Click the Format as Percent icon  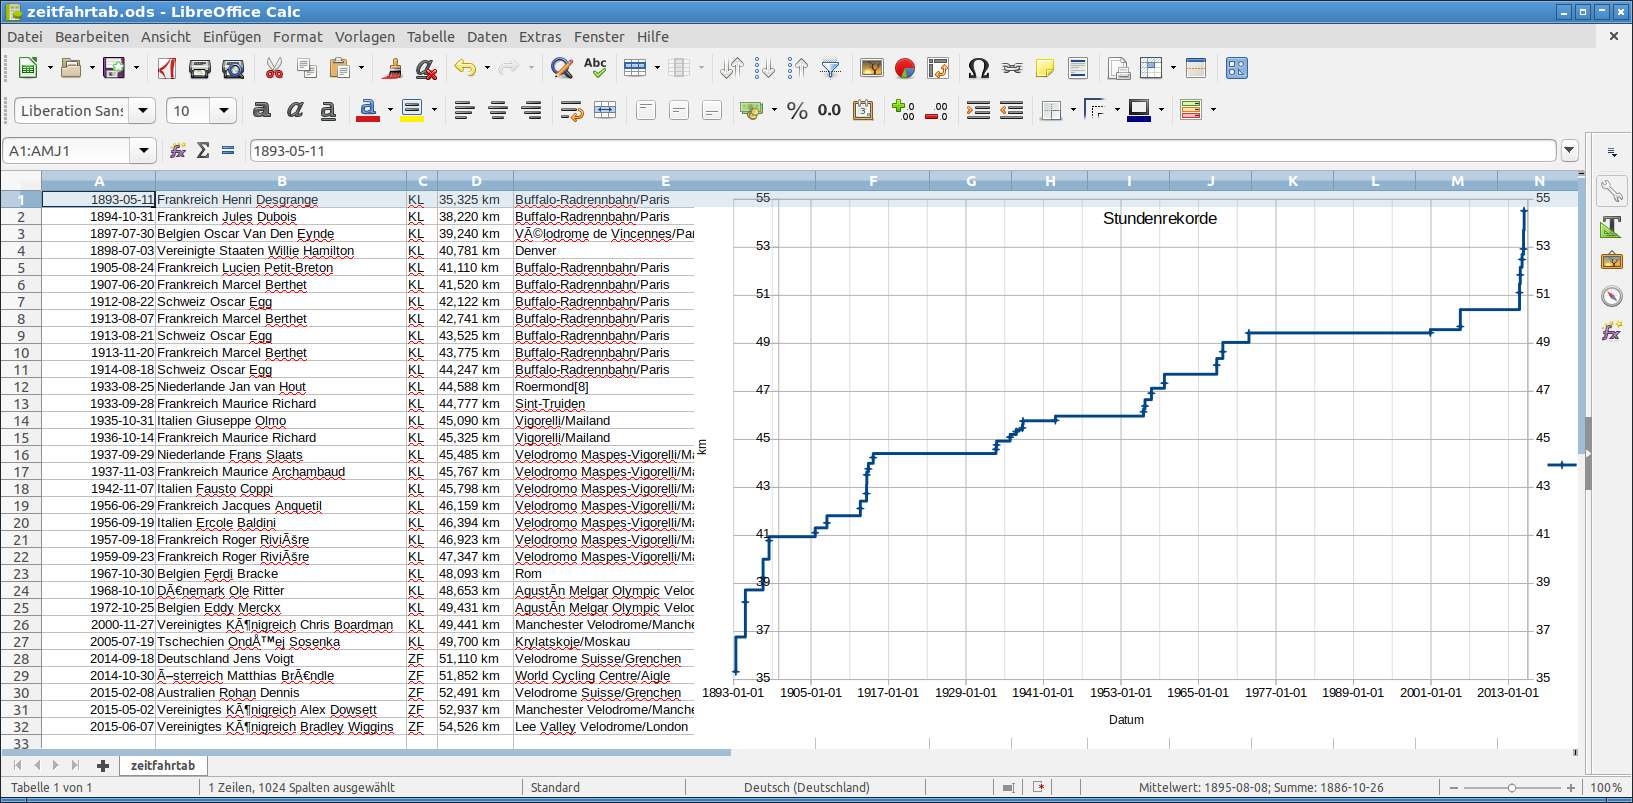797,110
